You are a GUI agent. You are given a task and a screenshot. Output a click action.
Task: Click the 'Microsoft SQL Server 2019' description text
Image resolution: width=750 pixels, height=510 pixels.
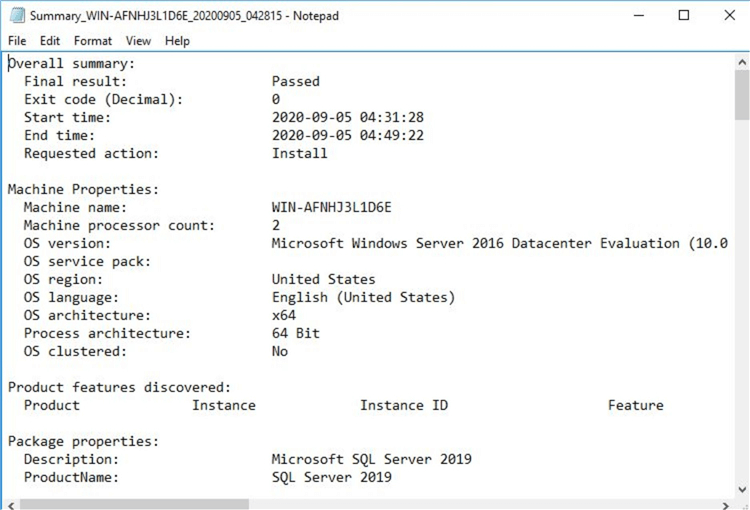point(372,459)
